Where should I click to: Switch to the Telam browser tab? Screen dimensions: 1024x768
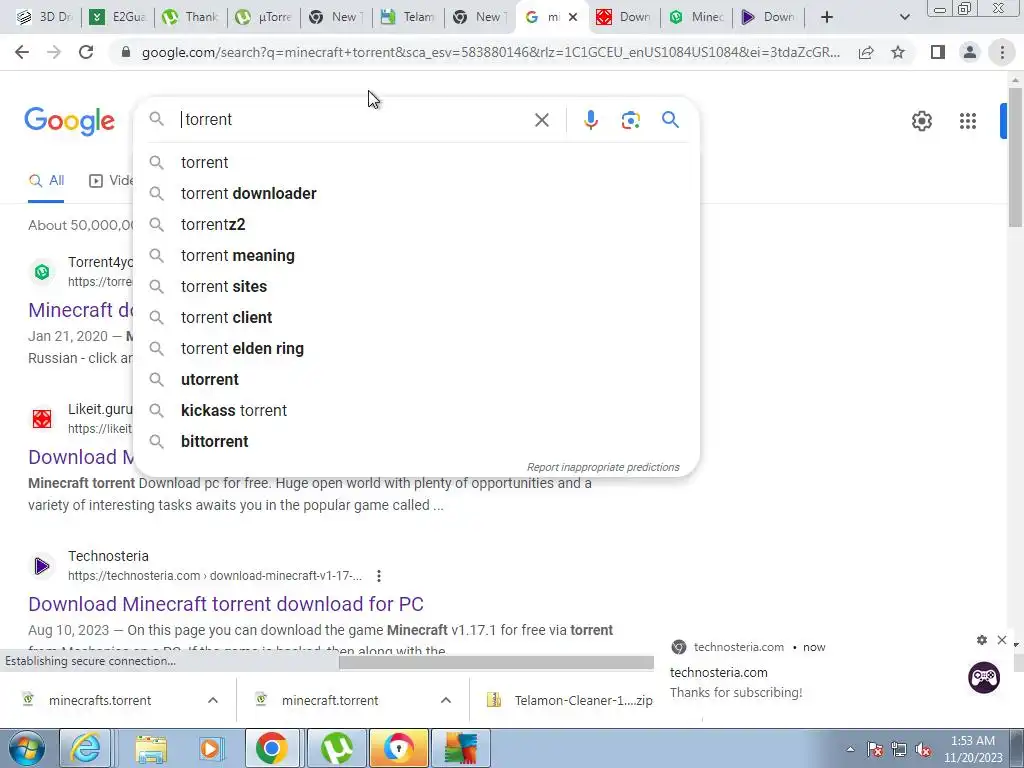click(408, 17)
